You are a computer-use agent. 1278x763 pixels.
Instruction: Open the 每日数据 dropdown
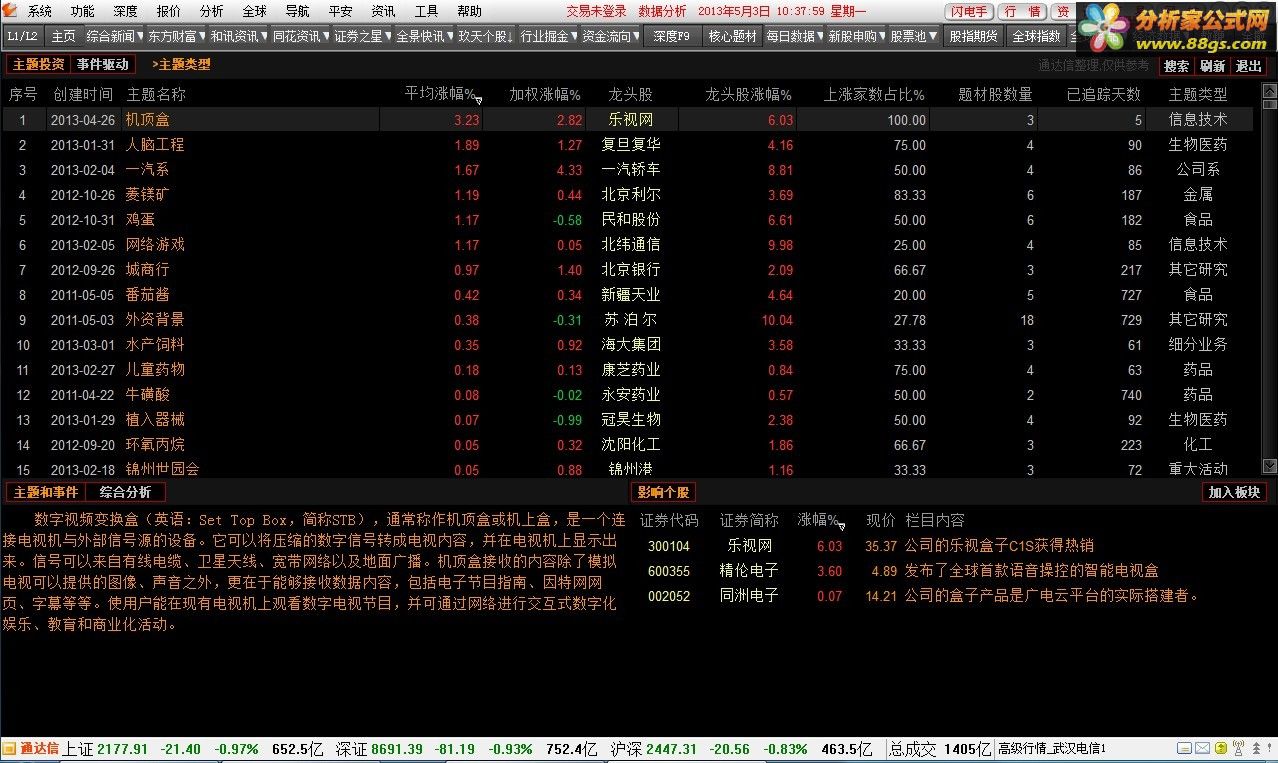click(794, 36)
